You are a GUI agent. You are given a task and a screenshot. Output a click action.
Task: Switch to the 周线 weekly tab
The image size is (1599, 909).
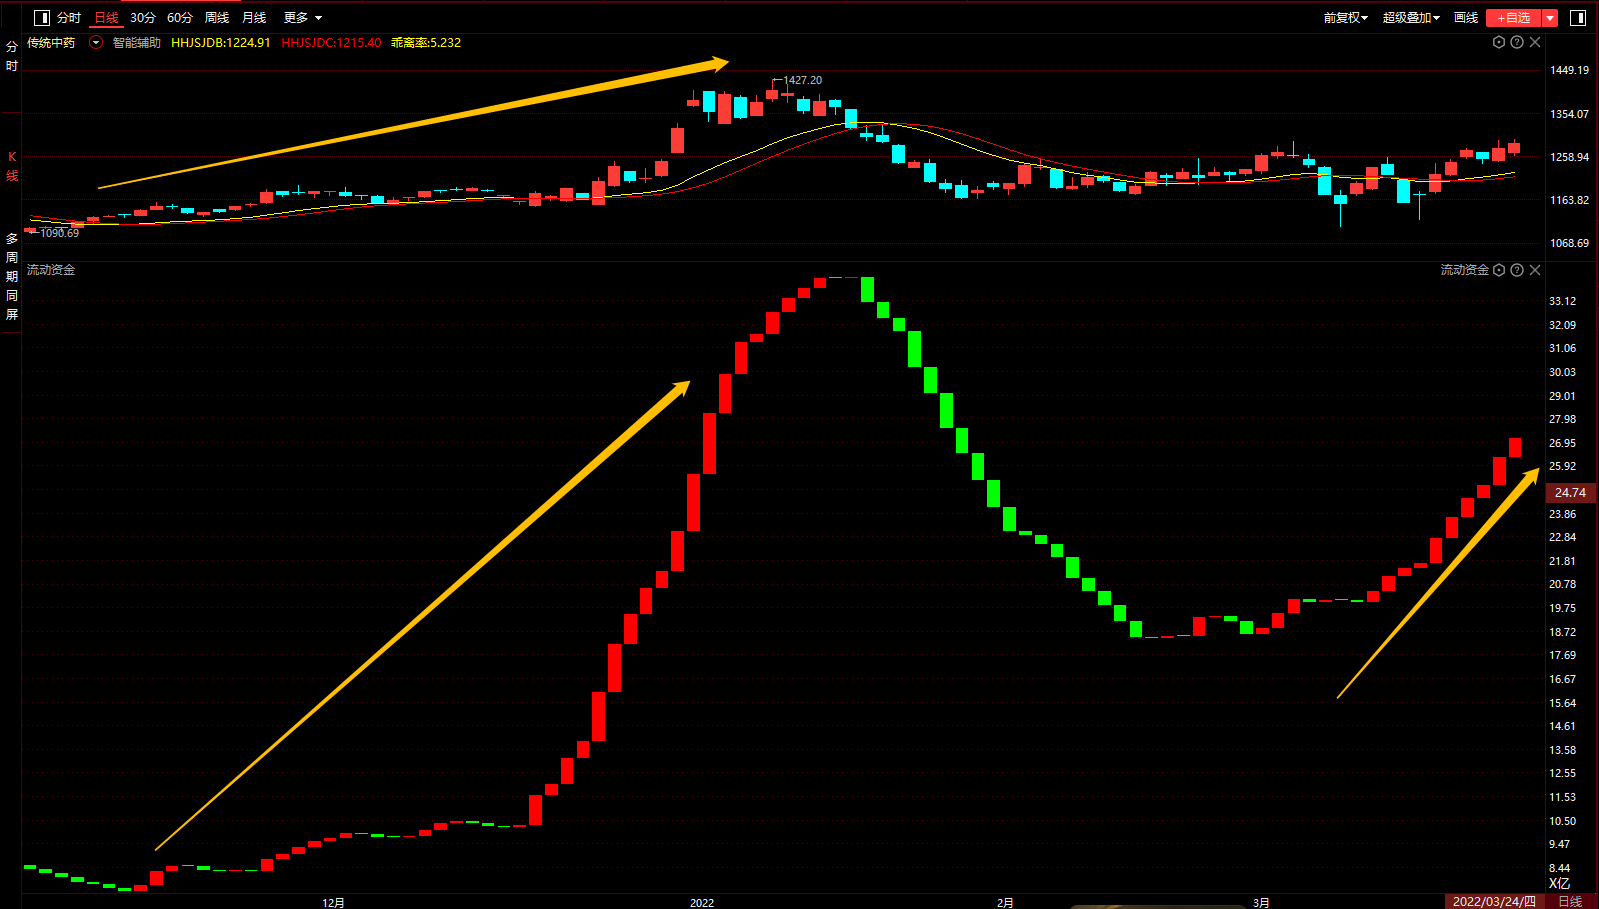(x=217, y=18)
